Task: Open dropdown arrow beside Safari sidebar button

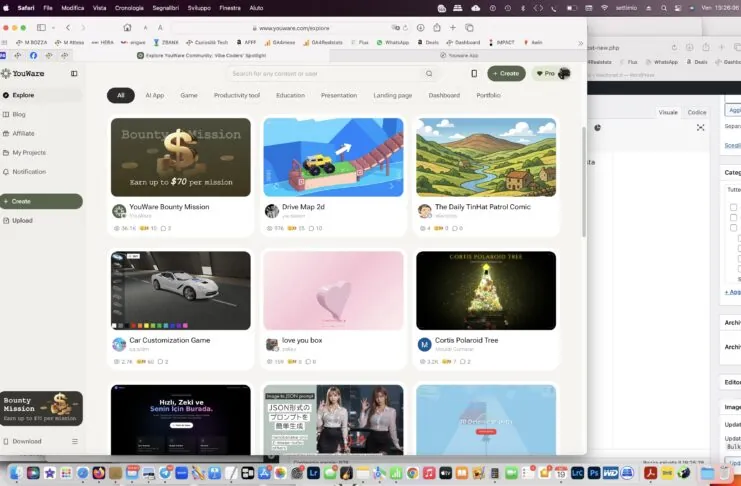Action: 53,28
